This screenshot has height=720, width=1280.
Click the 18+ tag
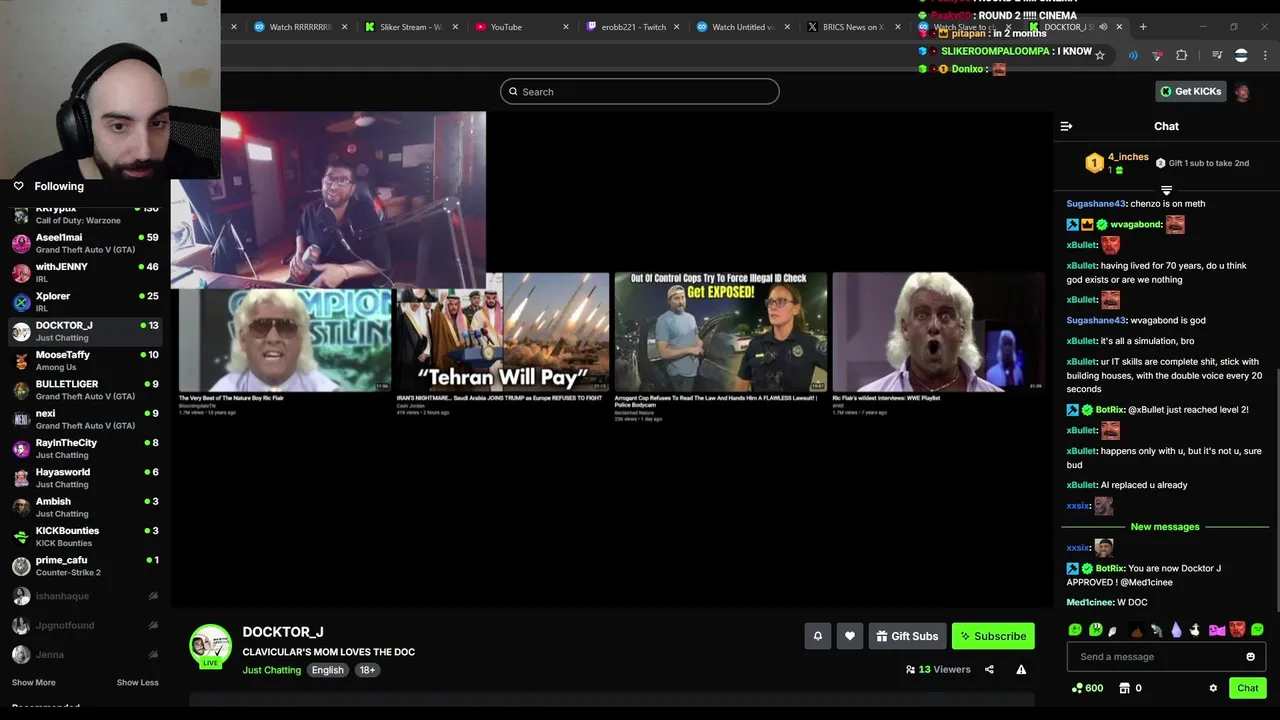click(367, 670)
